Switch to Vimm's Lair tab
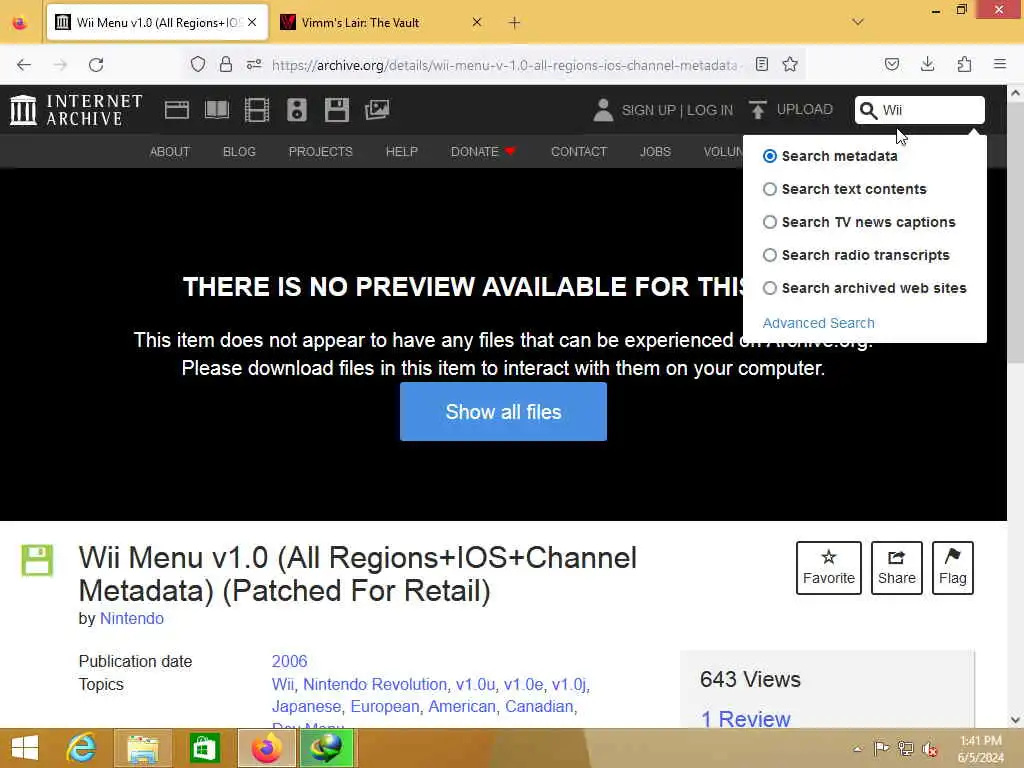The width and height of the screenshot is (1024, 768). click(x=380, y=22)
